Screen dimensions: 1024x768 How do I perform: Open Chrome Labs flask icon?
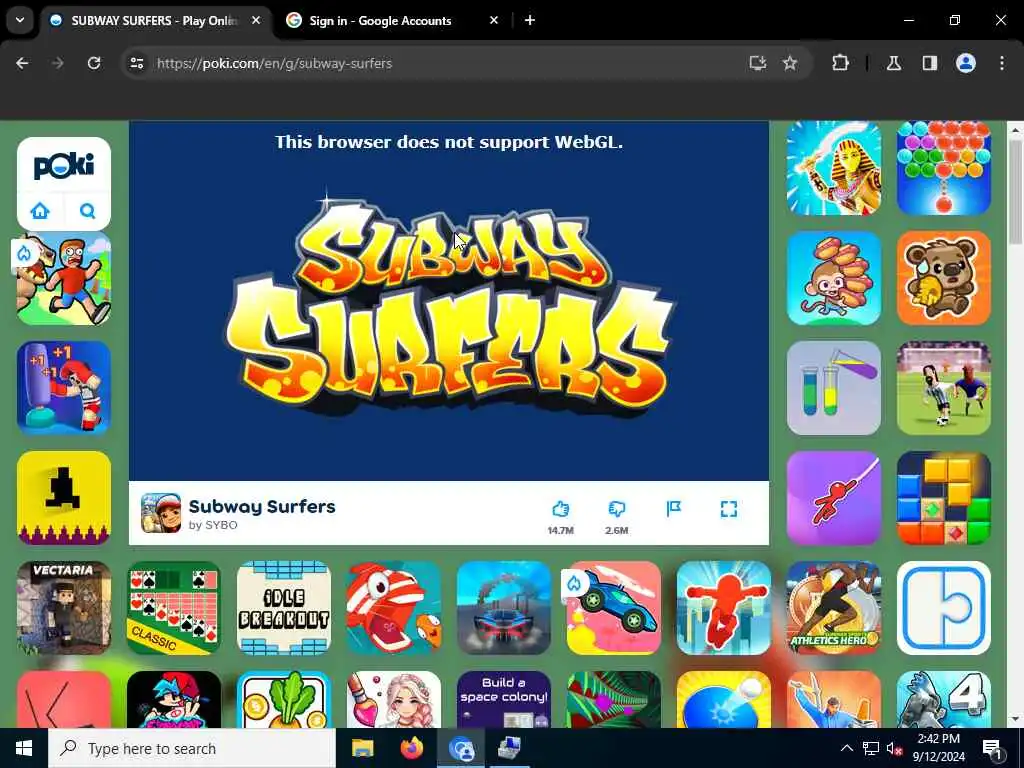[x=893, y=63]
